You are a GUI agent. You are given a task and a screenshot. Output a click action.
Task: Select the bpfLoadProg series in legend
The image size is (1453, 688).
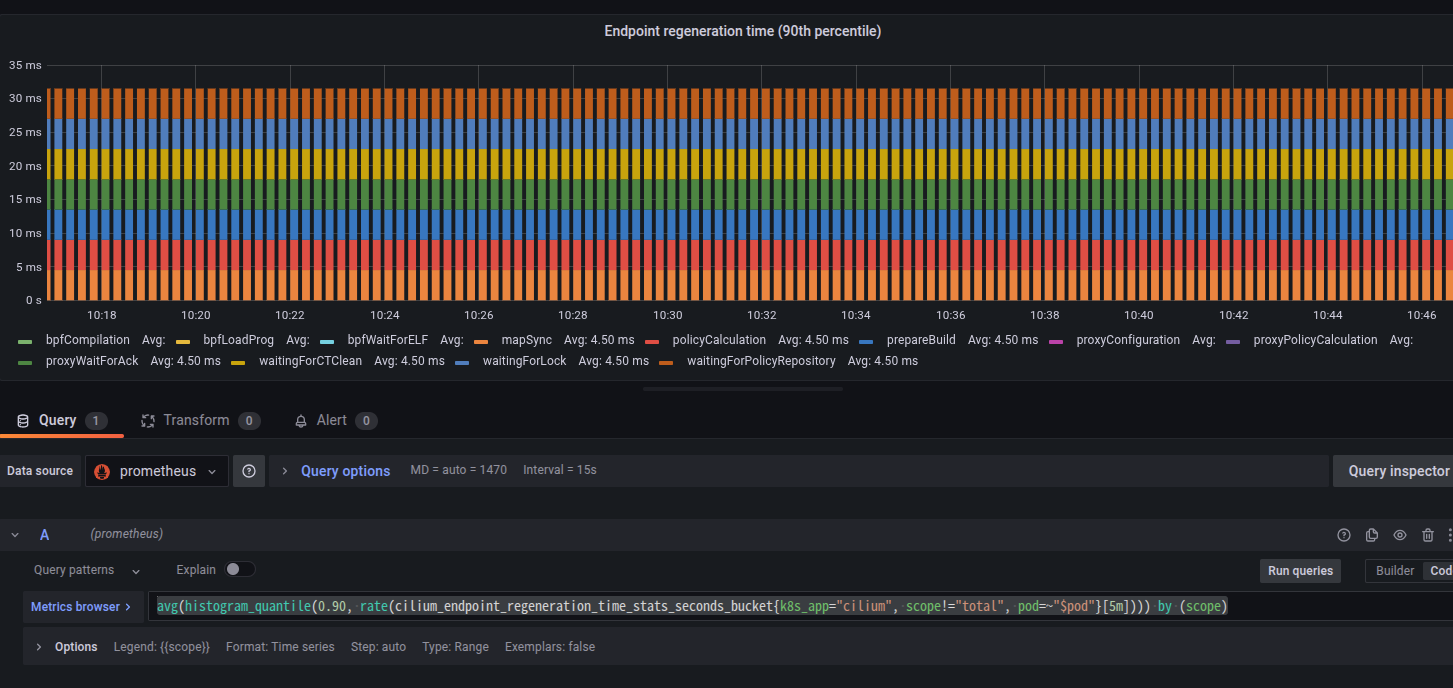point(238,340)
